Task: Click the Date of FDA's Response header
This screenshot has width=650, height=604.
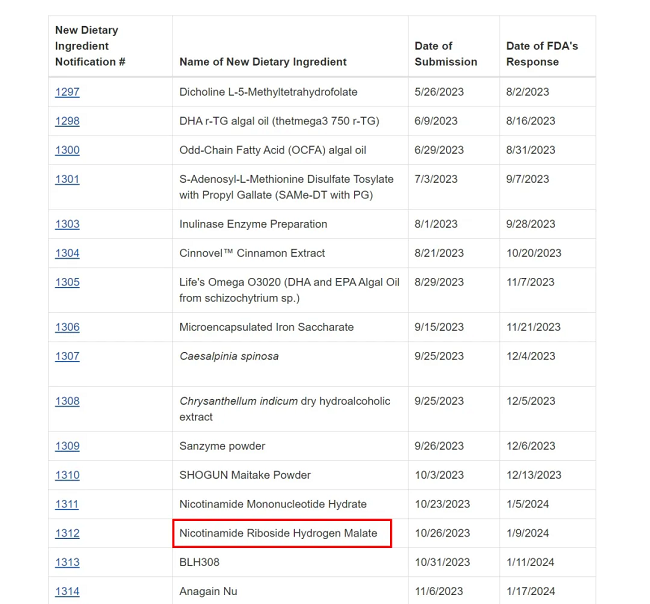Action: pos(542,54)
